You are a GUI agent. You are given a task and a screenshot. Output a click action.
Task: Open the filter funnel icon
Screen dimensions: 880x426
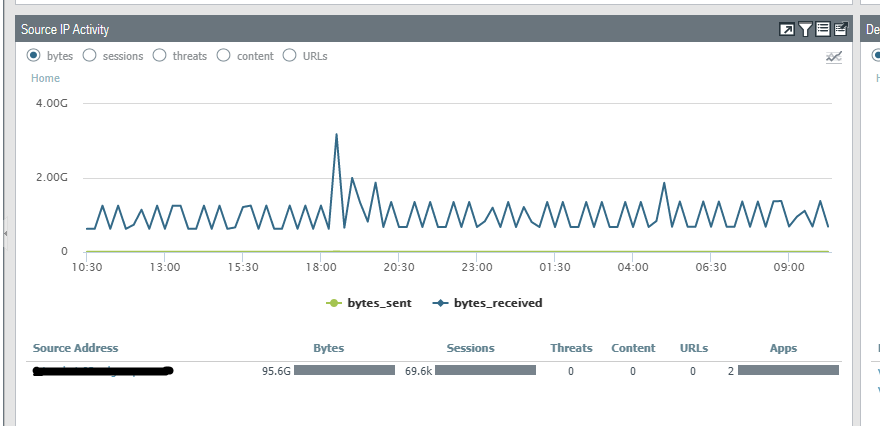click(805, 30)
